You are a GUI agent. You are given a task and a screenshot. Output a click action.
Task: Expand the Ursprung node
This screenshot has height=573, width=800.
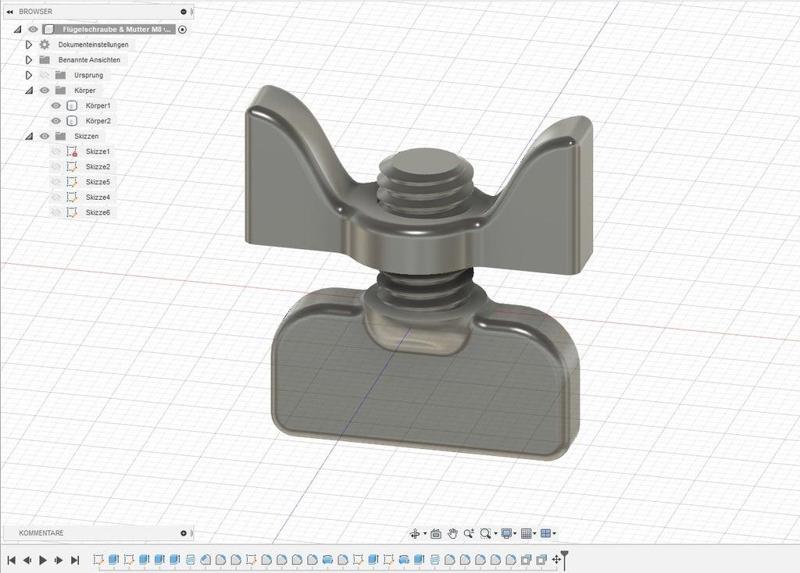(29, 75)
